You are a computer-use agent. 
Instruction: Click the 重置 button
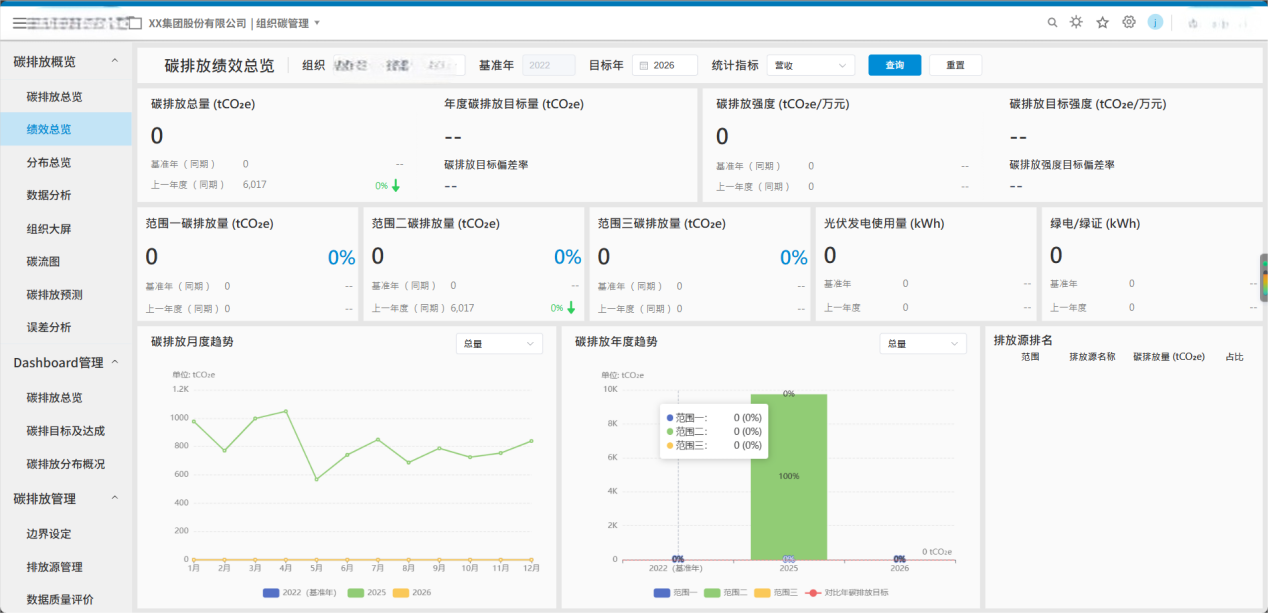(x=955, y=65)
